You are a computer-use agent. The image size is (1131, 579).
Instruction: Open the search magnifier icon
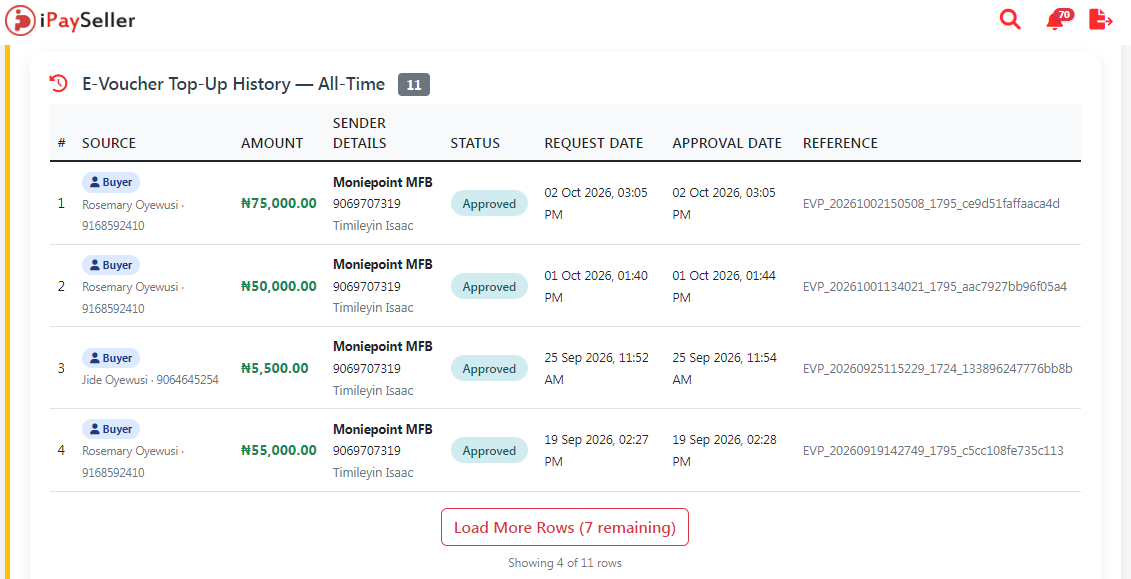1011,19
